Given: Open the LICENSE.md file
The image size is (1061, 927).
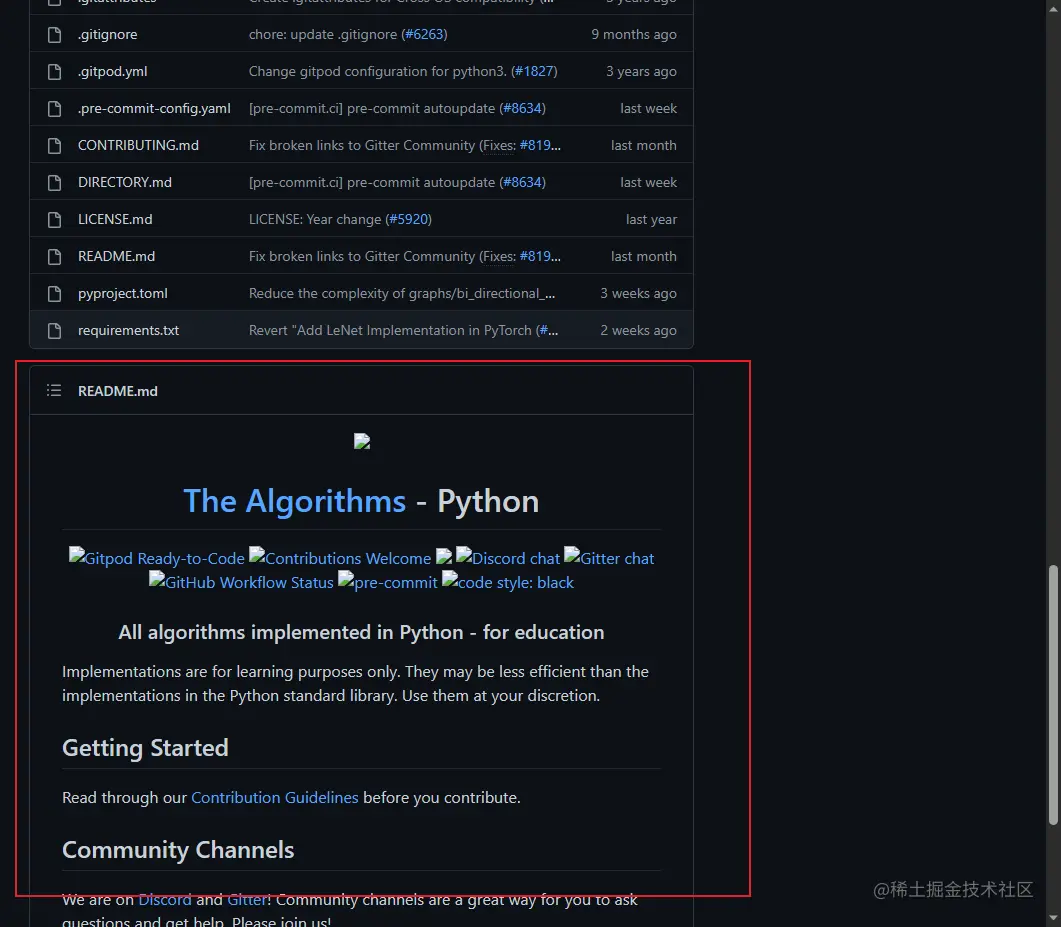Looking at the screenshot, I should point(115,219).
